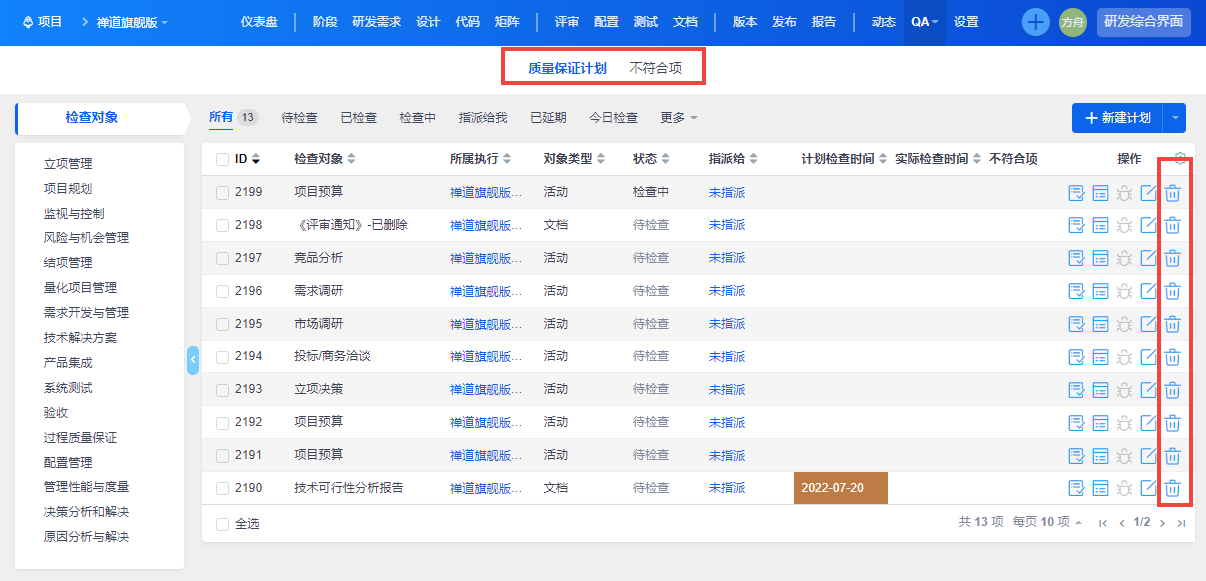
Task: Open table column settings gear icon
Action: (1181, 158)
